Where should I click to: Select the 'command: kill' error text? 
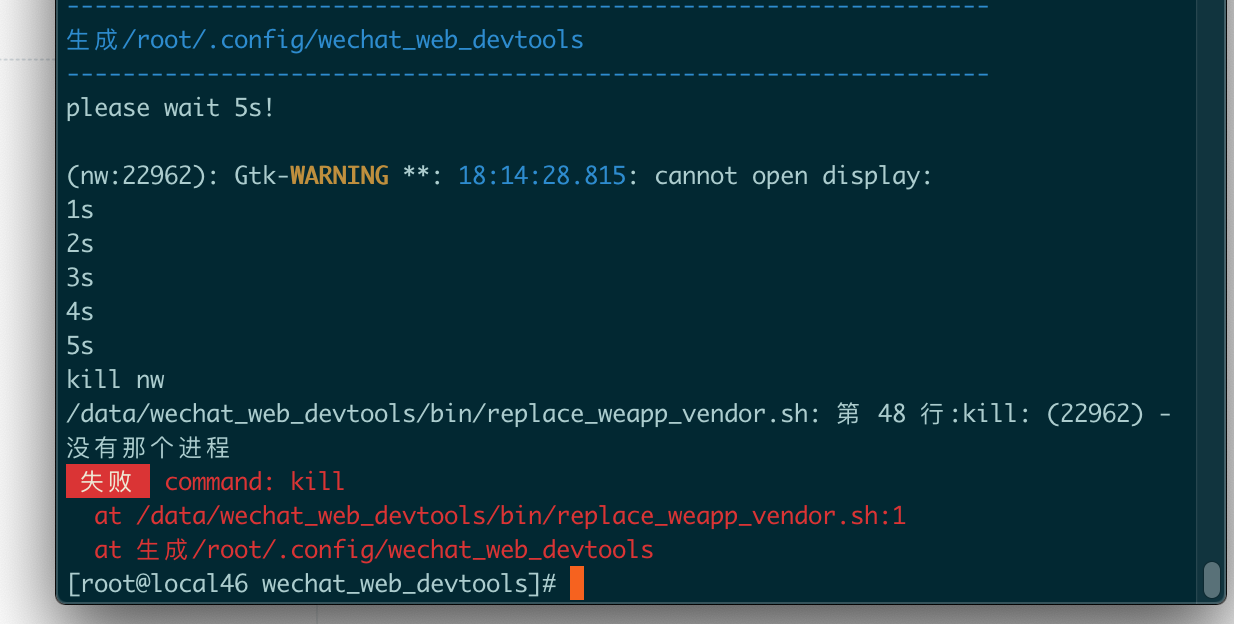255,481
